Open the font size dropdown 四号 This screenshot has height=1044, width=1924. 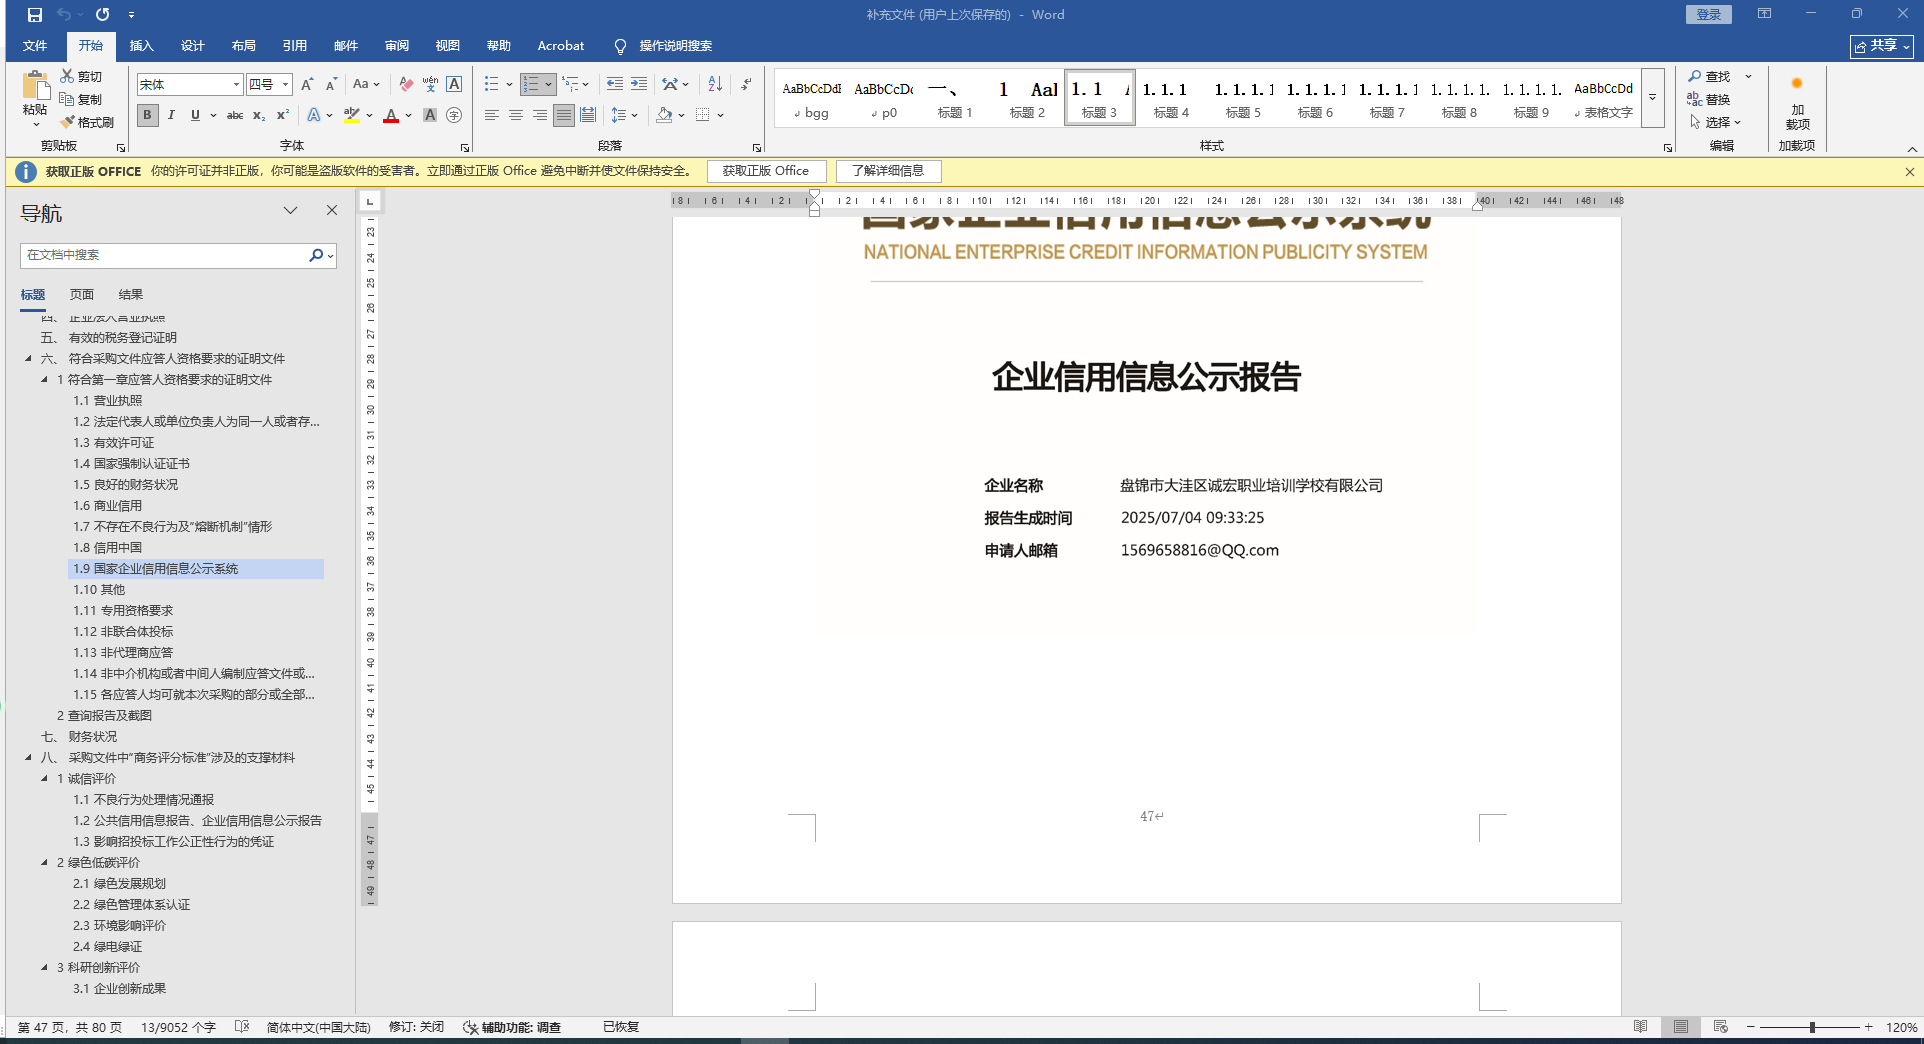click(285, 85)
